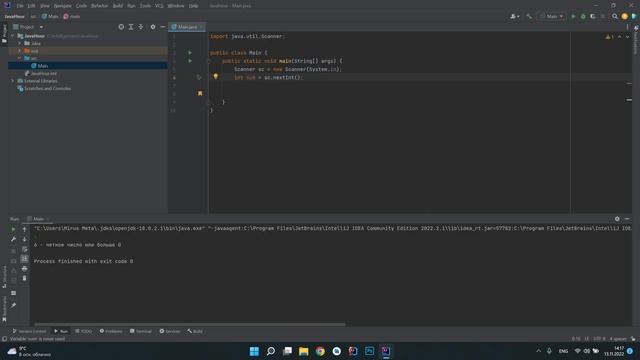Click Collapse All in Project panel

[141, 27]
